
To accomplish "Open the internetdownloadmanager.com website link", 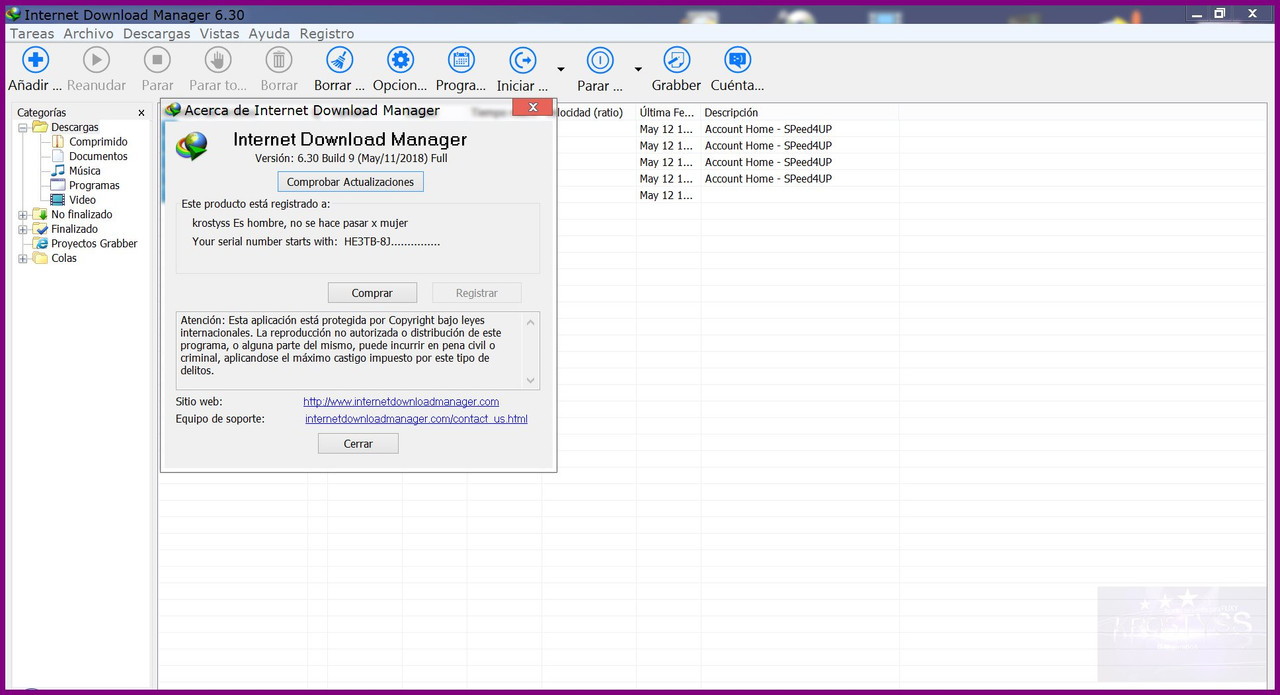I will 401,402.
